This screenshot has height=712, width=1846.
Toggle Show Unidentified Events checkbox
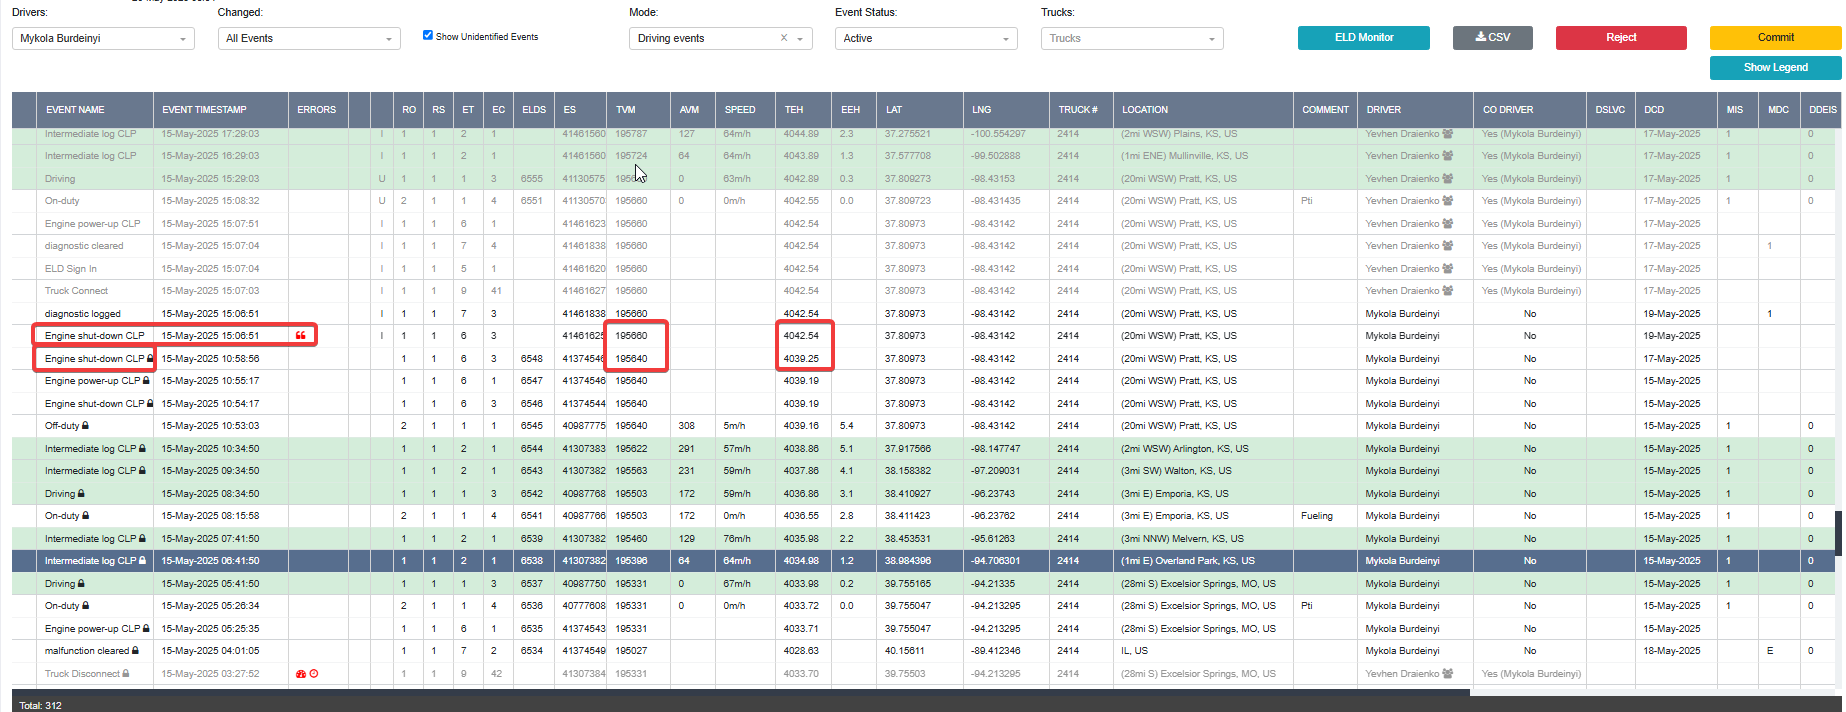tap(428, 35)
